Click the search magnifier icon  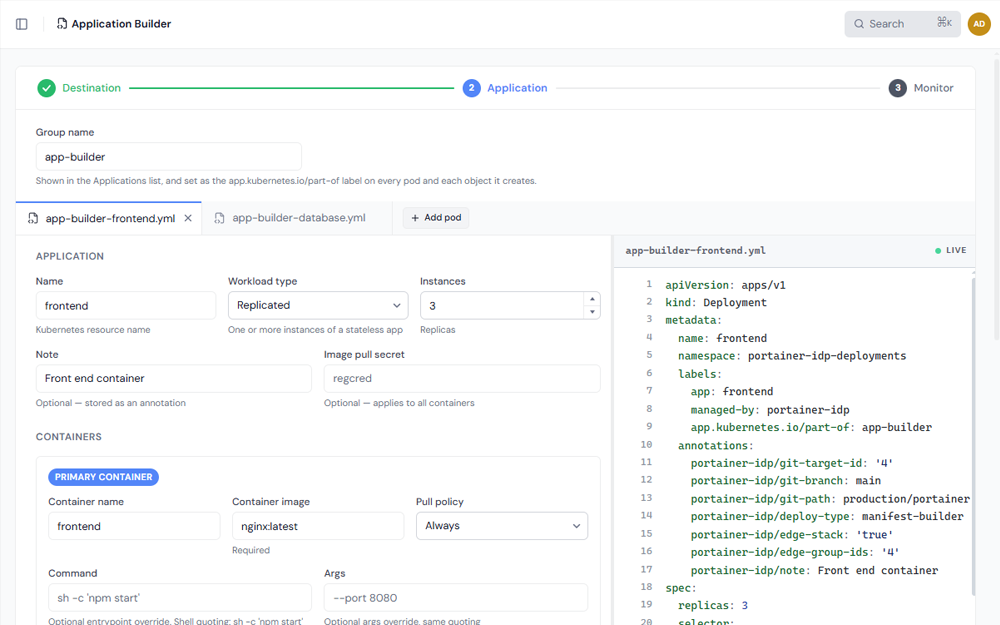click(859, 24)
